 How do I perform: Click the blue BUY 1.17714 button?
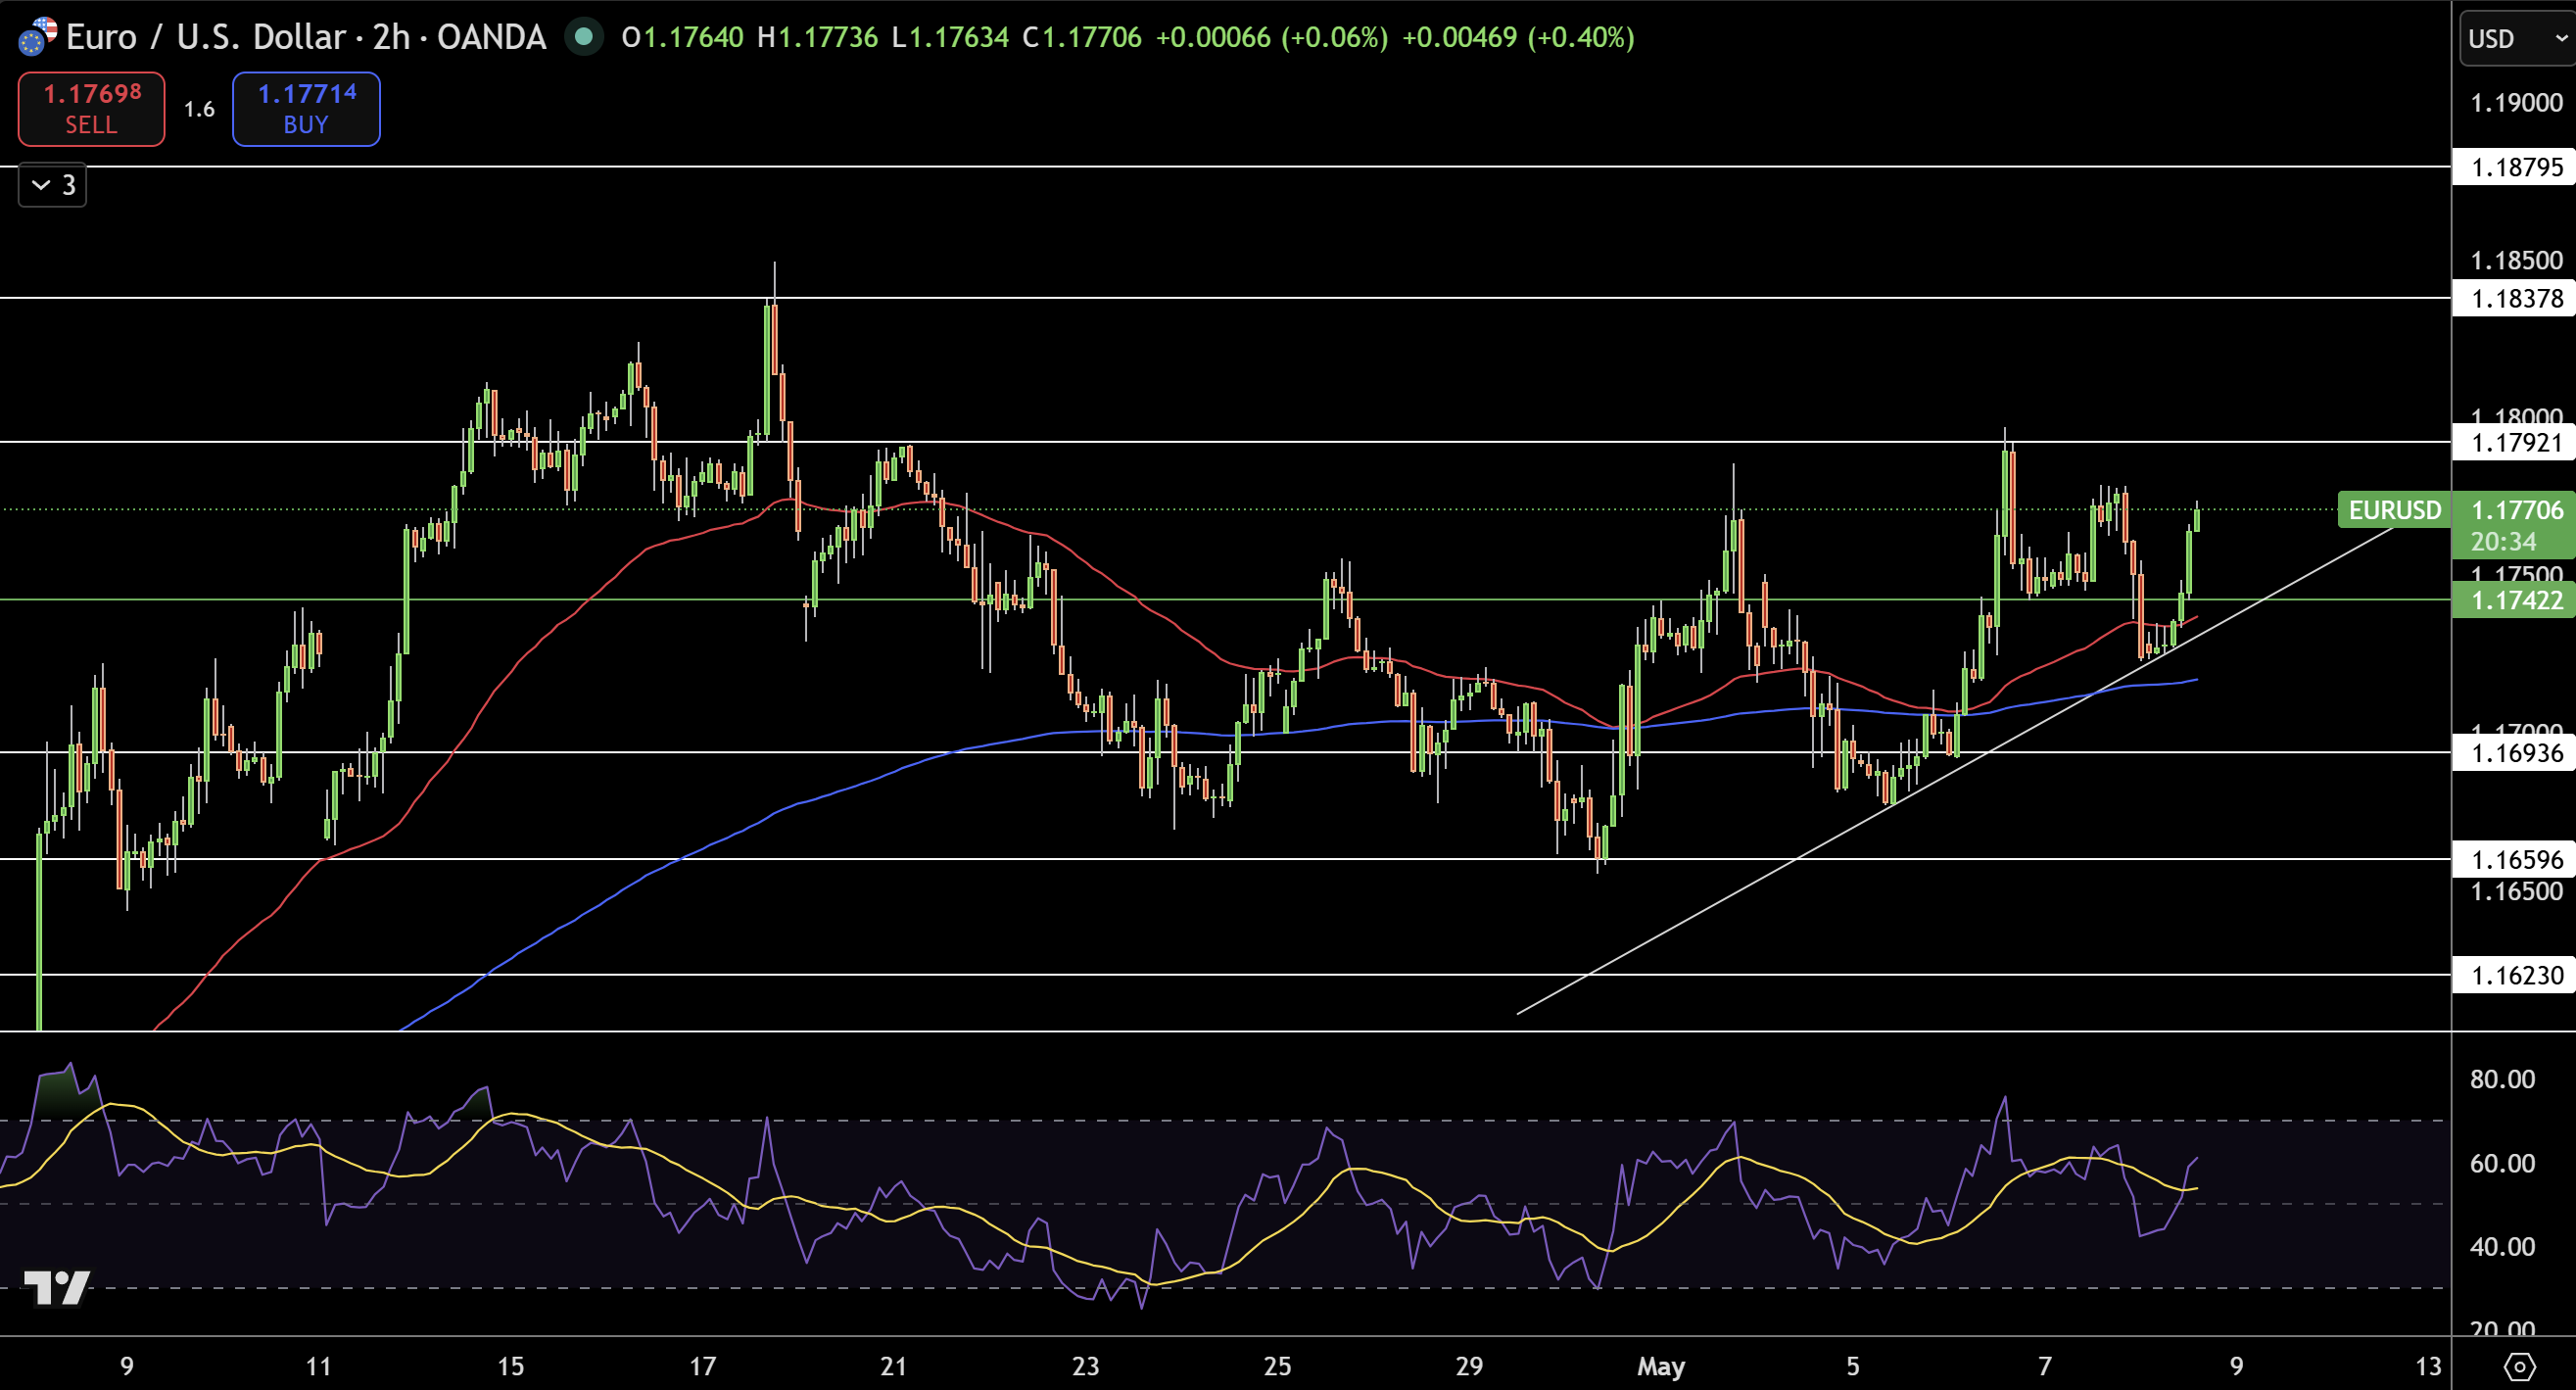[x=306, y=109]
